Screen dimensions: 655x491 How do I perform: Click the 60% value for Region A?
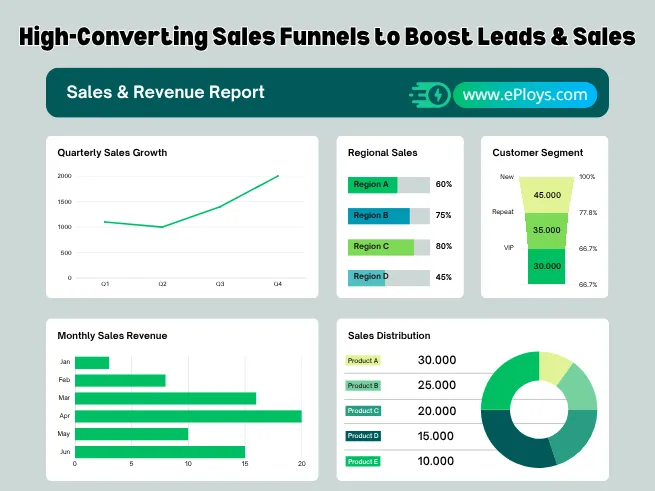(x=444, y=184)
